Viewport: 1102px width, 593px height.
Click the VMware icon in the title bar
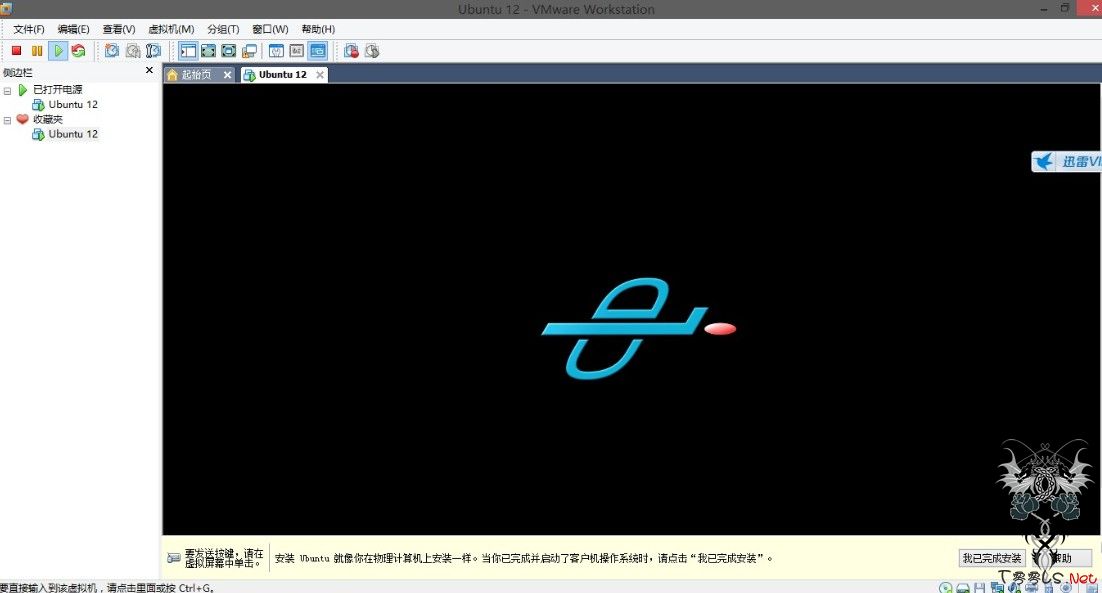6,8
